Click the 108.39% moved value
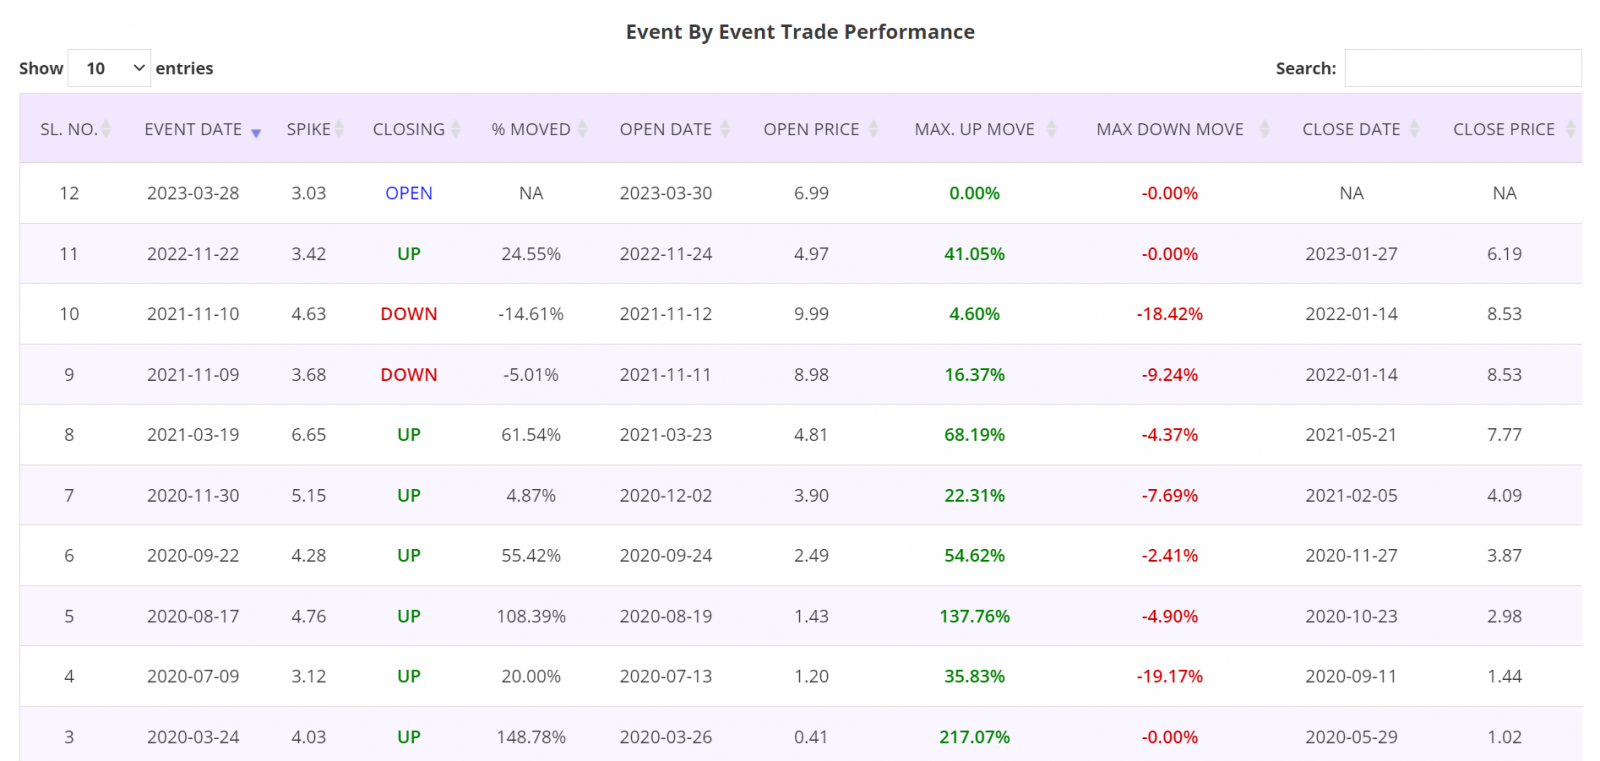The width and height of the screenshot is (1600, 761). (x=531, y=617)
